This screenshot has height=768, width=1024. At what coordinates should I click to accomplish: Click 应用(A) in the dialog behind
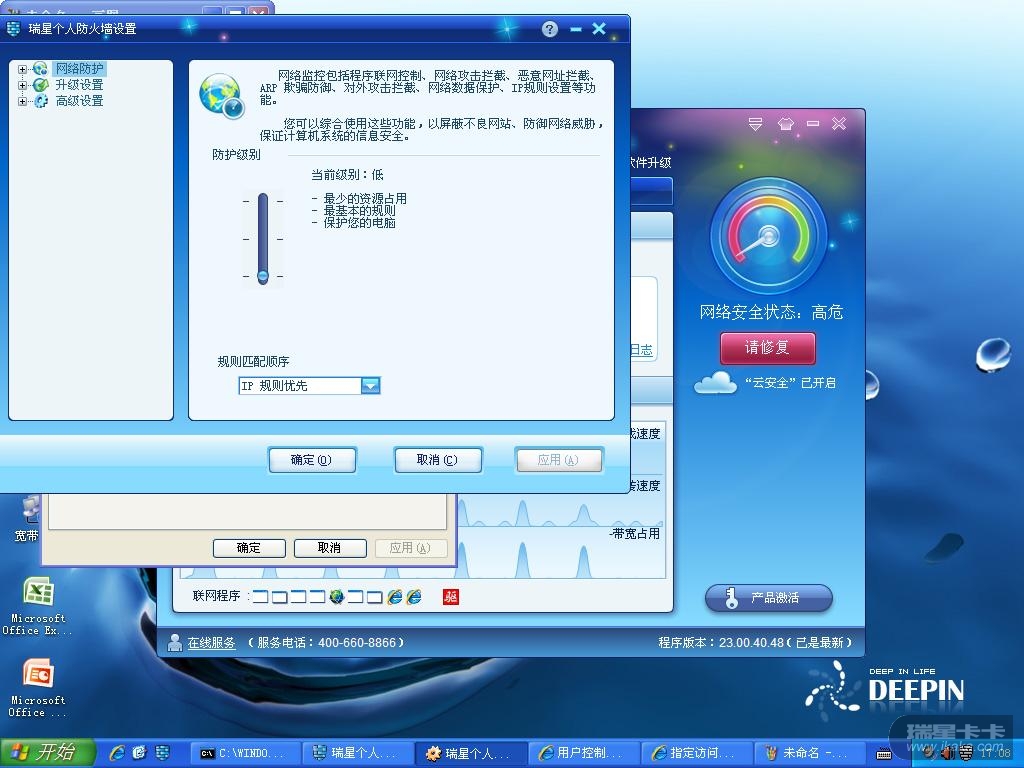411,548
